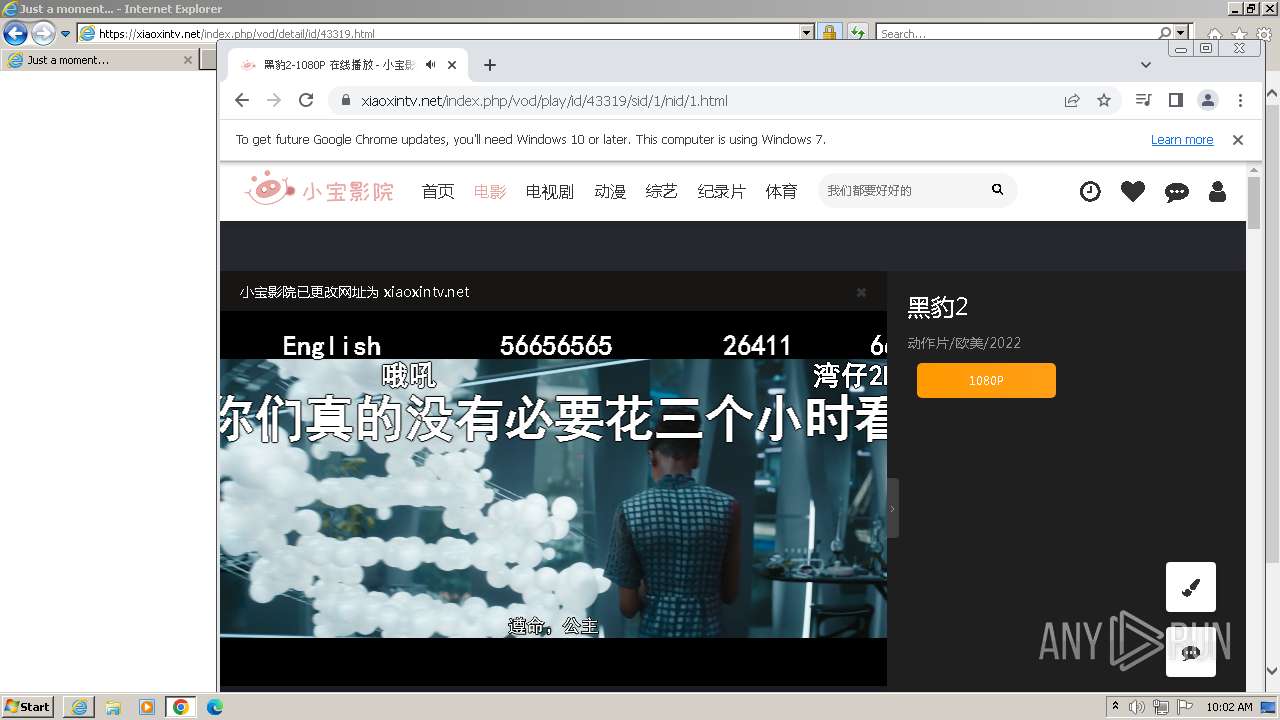Open favorites heart icon
Screen dimensions: 1280x720
(x=1133, y=191)
